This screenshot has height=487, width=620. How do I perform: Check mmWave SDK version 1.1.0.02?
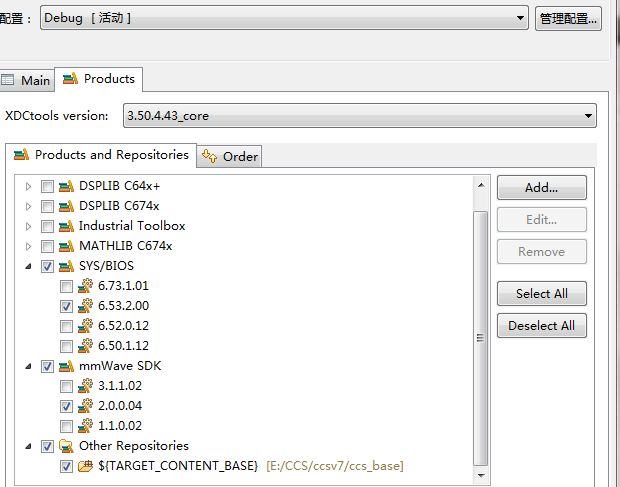click(66, 427)
